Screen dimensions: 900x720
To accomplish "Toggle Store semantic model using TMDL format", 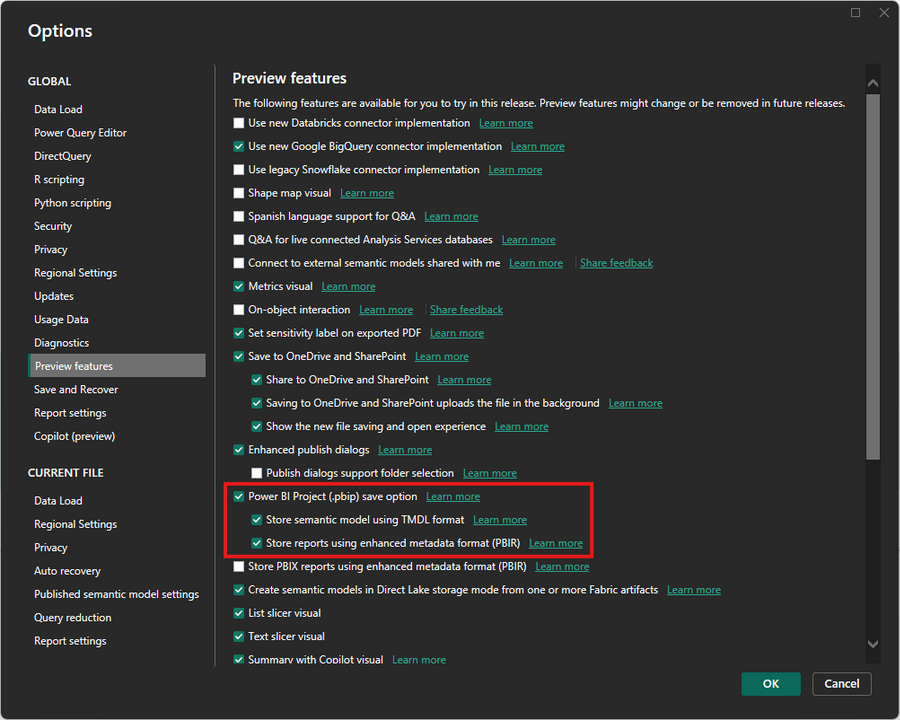I will click(x=257, y=520).
